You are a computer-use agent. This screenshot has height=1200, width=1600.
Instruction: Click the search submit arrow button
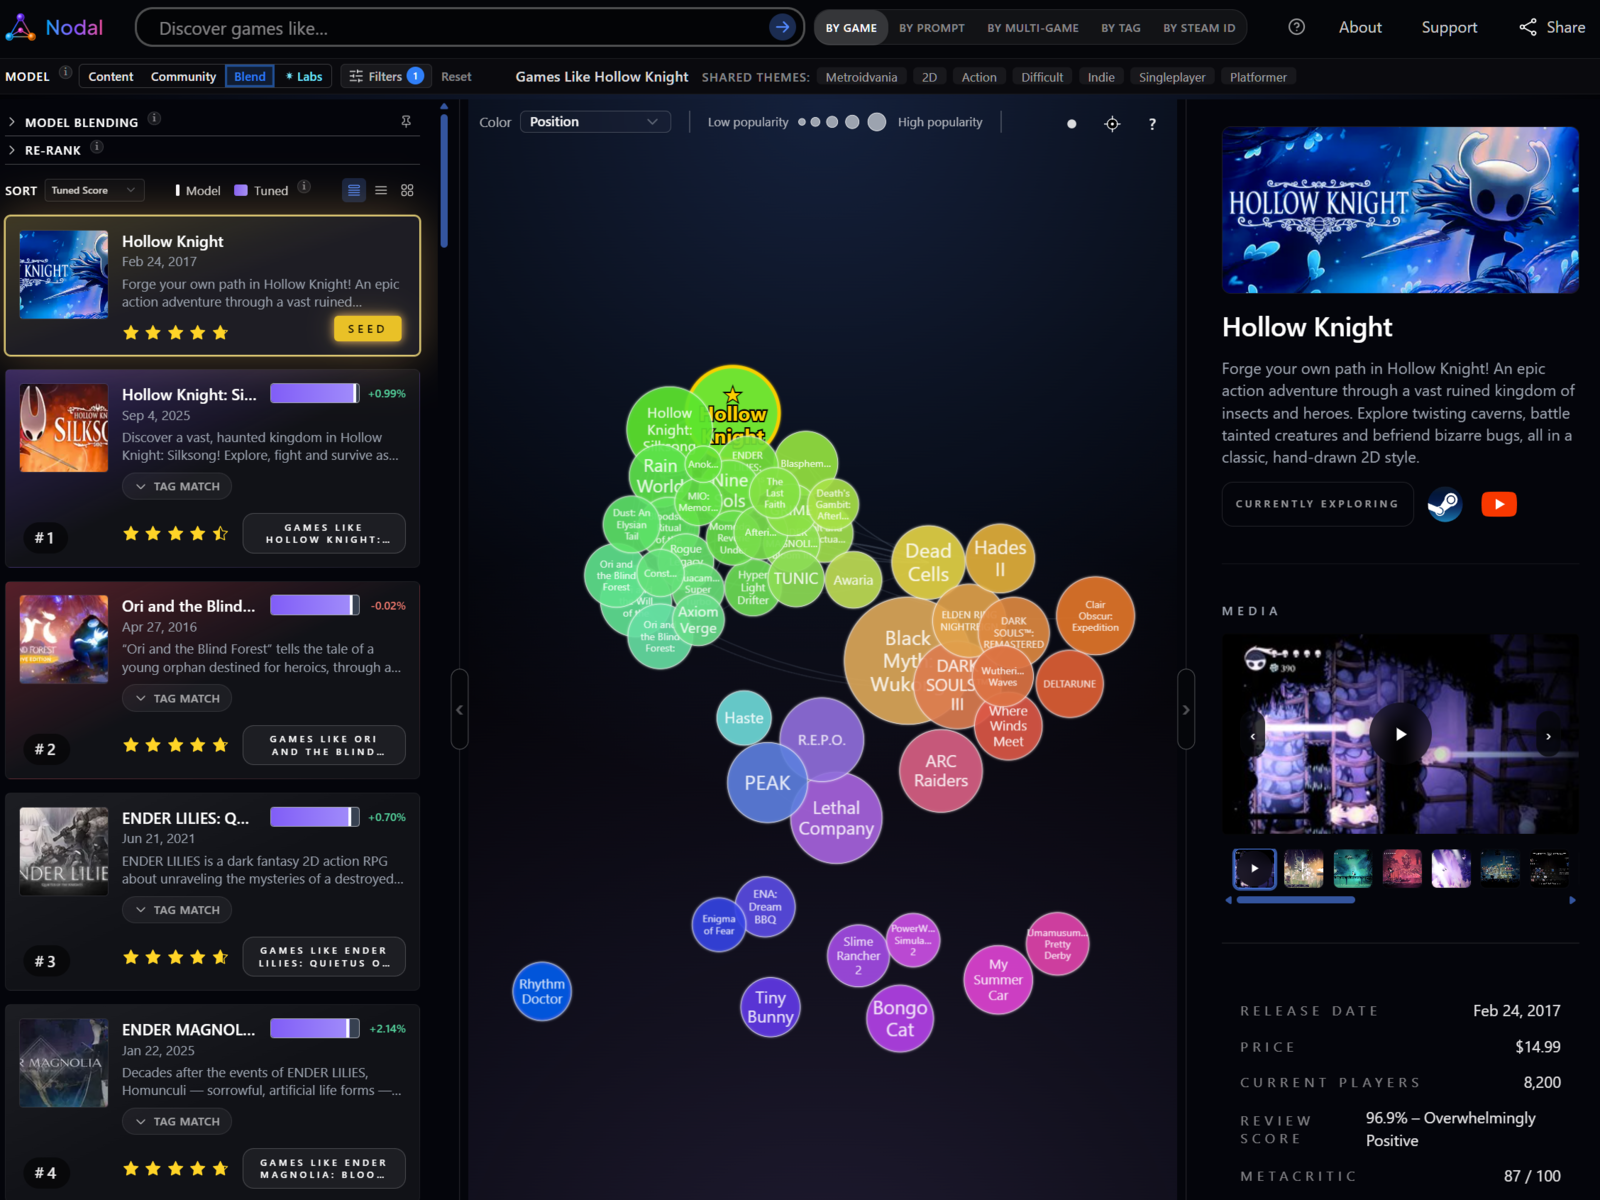coord(782,28)
